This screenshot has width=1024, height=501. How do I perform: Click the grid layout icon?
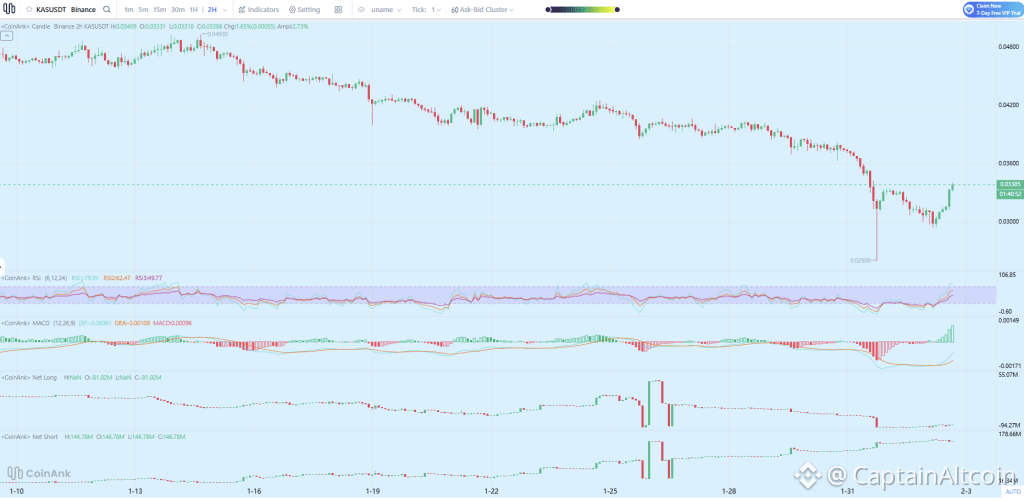coord(338,9)
